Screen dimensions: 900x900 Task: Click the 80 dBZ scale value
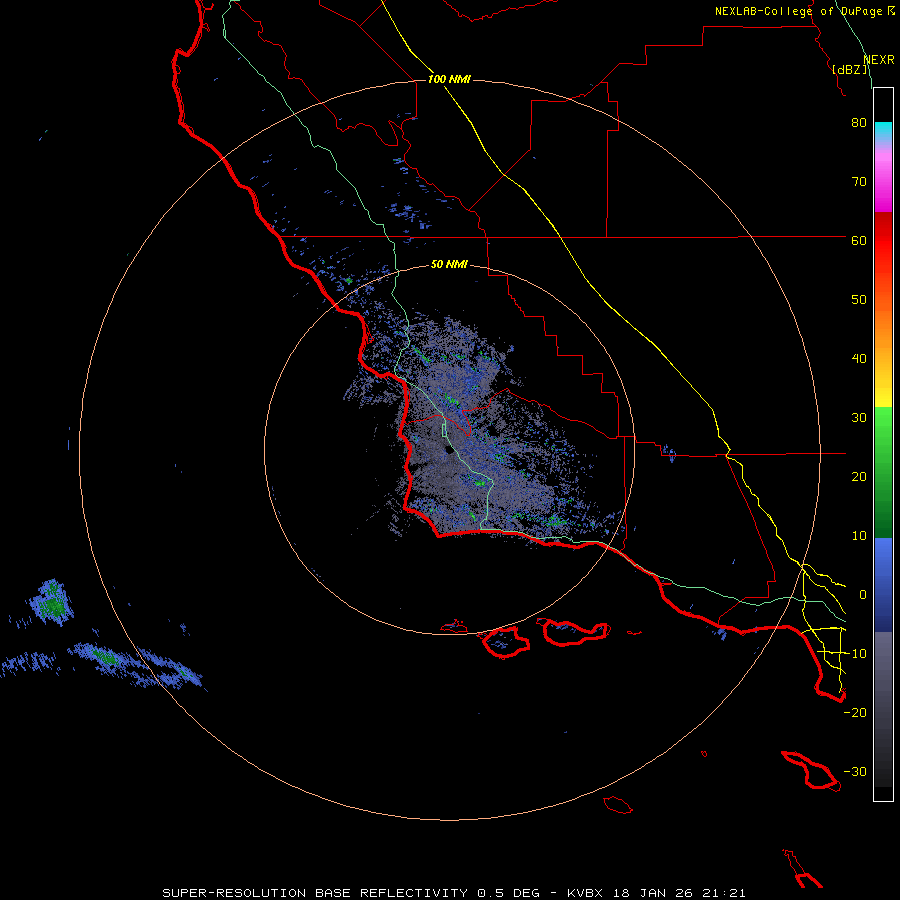[859, 123]
